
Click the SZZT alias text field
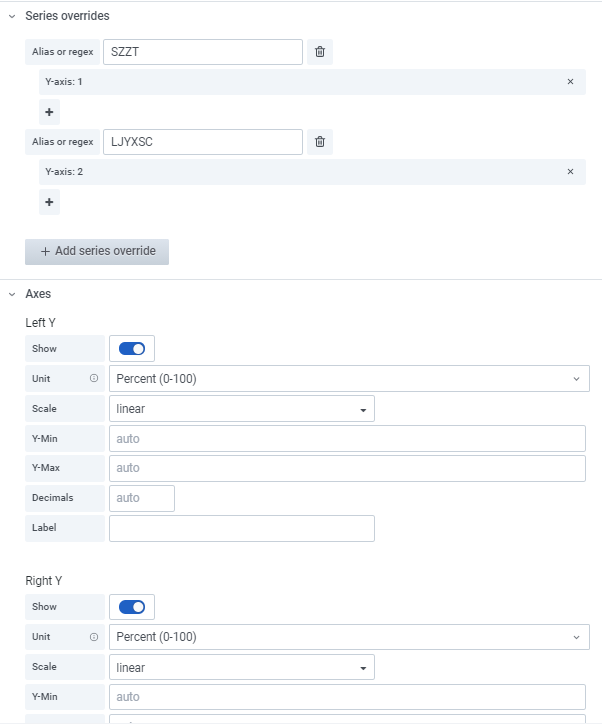coord(202,52)
